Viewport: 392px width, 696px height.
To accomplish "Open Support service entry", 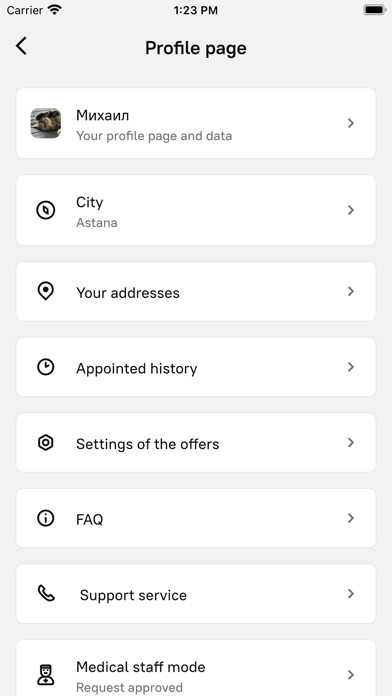I will (x=196, y=593).
